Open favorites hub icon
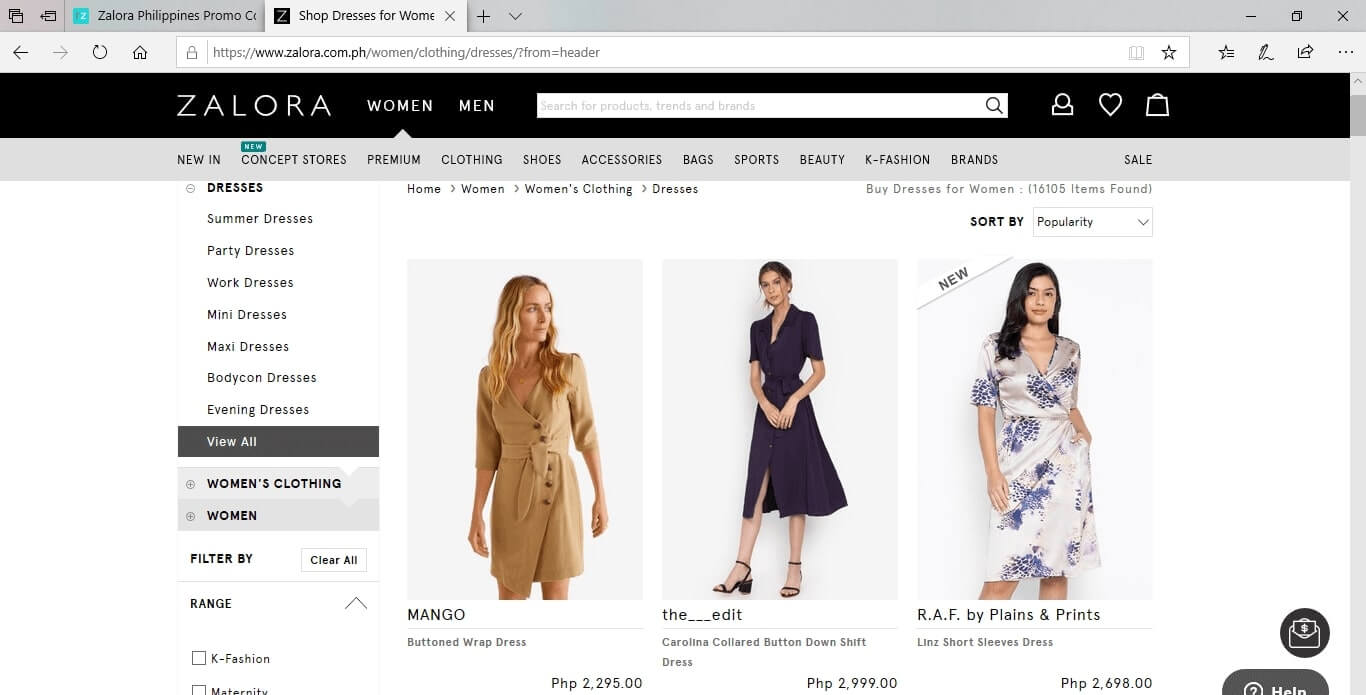This screenshot has height=695, width=1366. pos(1226,52)
